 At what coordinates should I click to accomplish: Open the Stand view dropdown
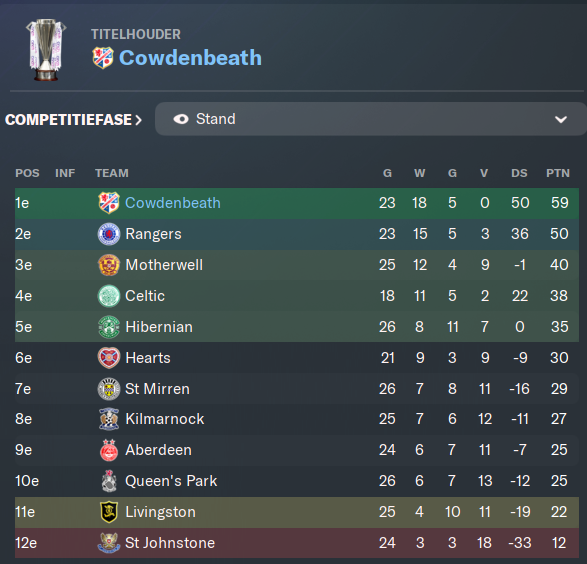[371, 119]
